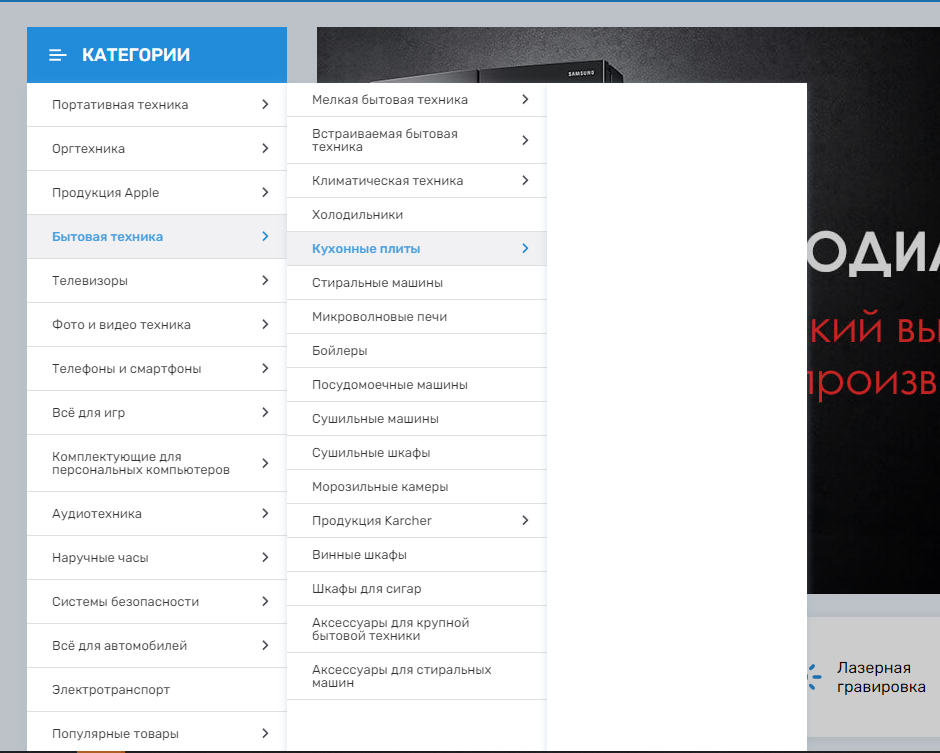Expand arrow next to Портативная техника

265,104
